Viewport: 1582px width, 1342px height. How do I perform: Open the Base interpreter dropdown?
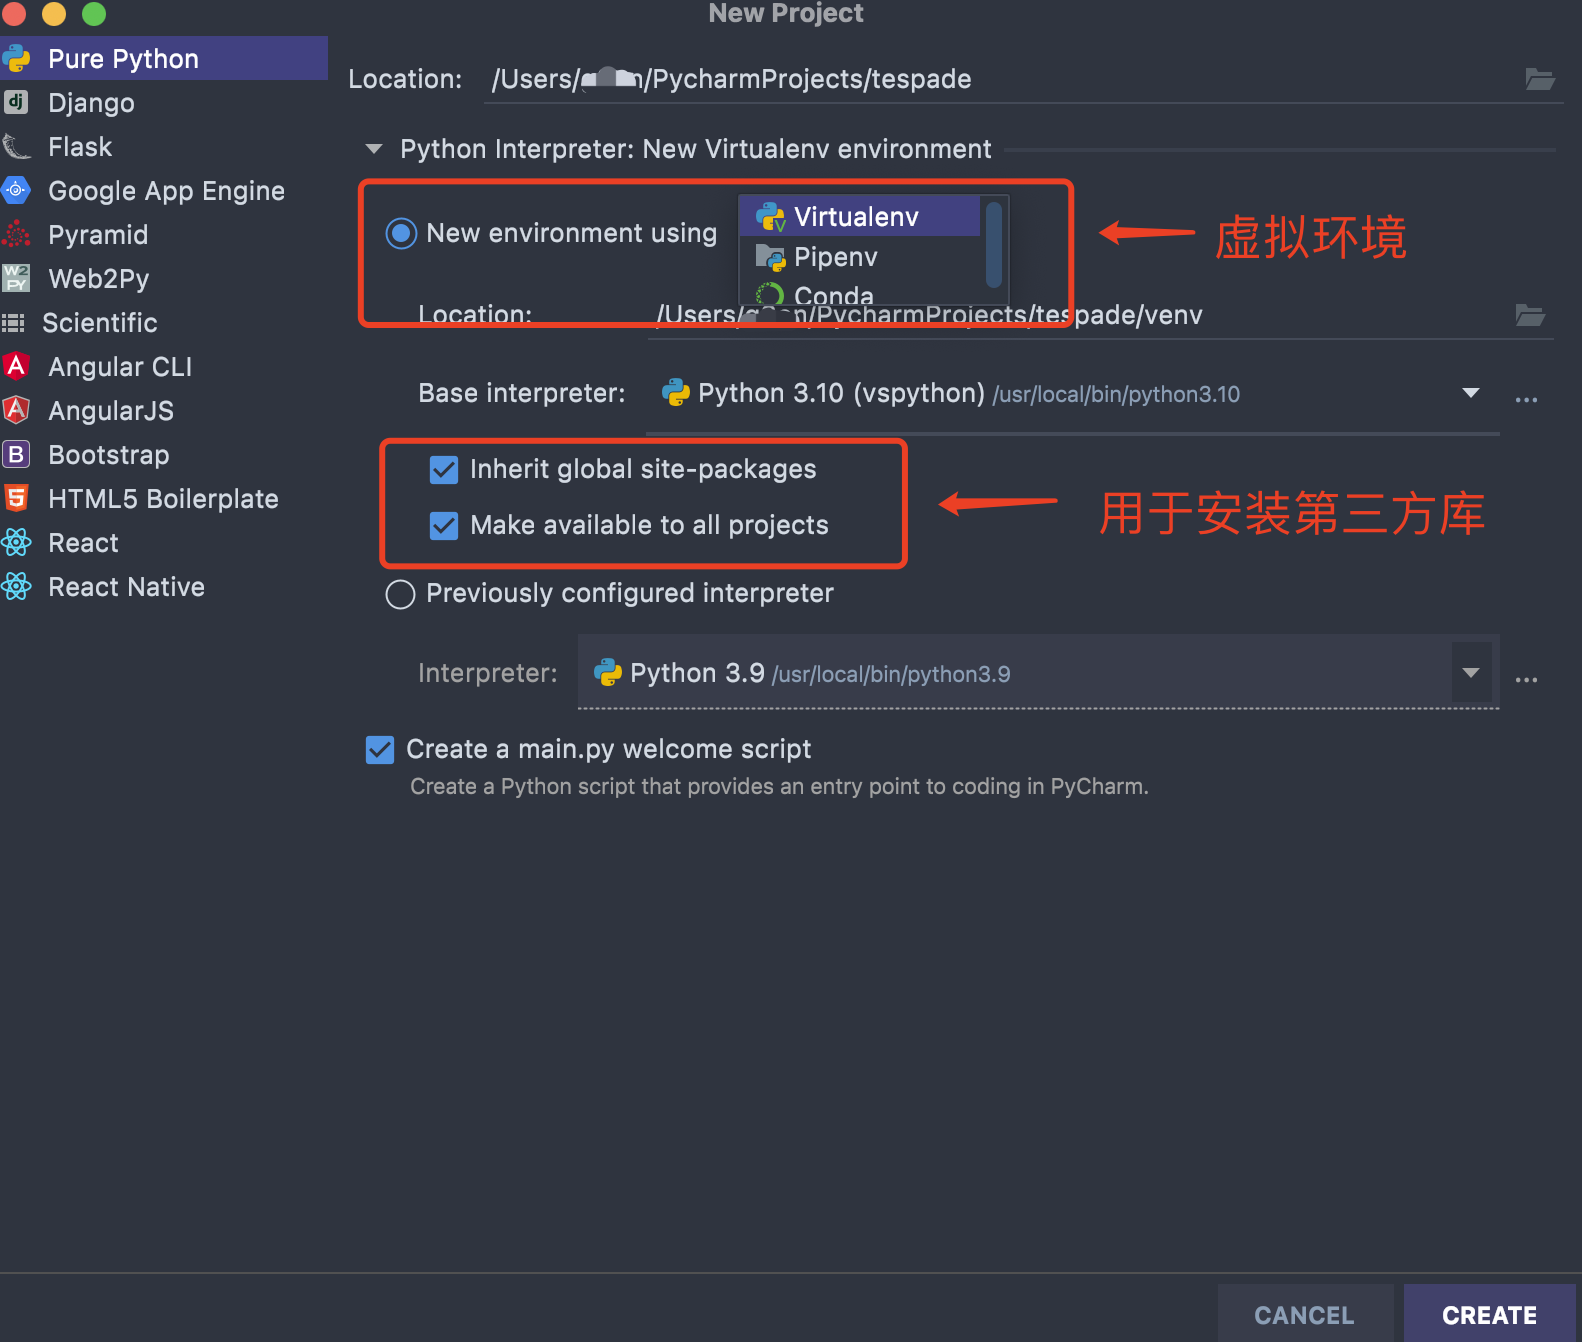[x=1470, y=393]
